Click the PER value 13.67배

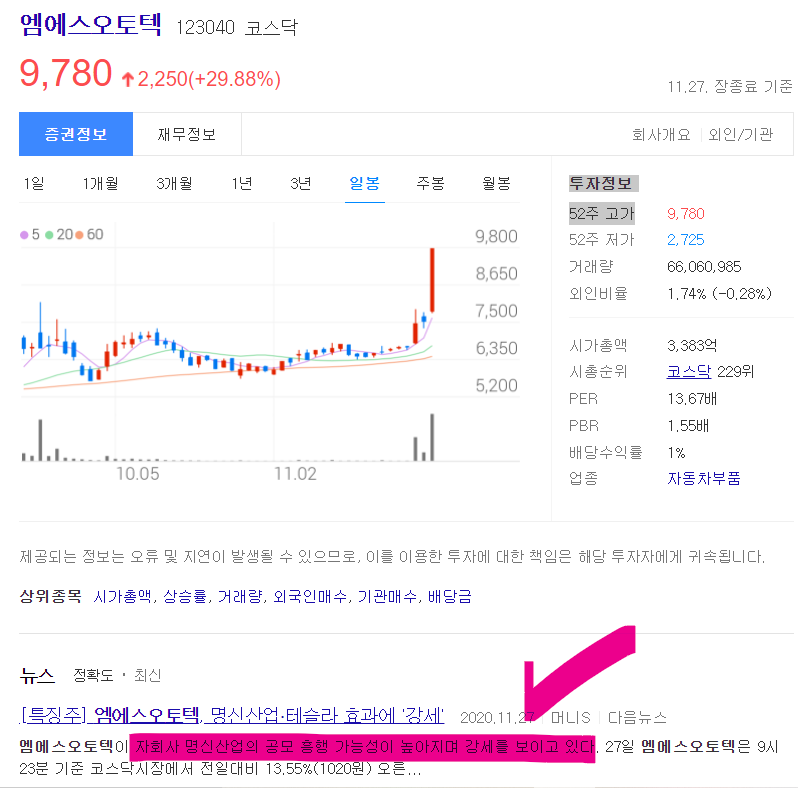click(692, 399)
